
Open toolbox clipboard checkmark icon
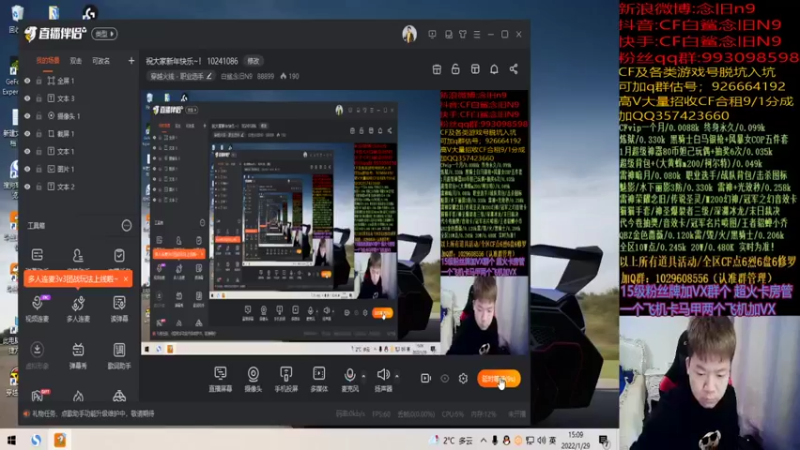pos(119,255)
